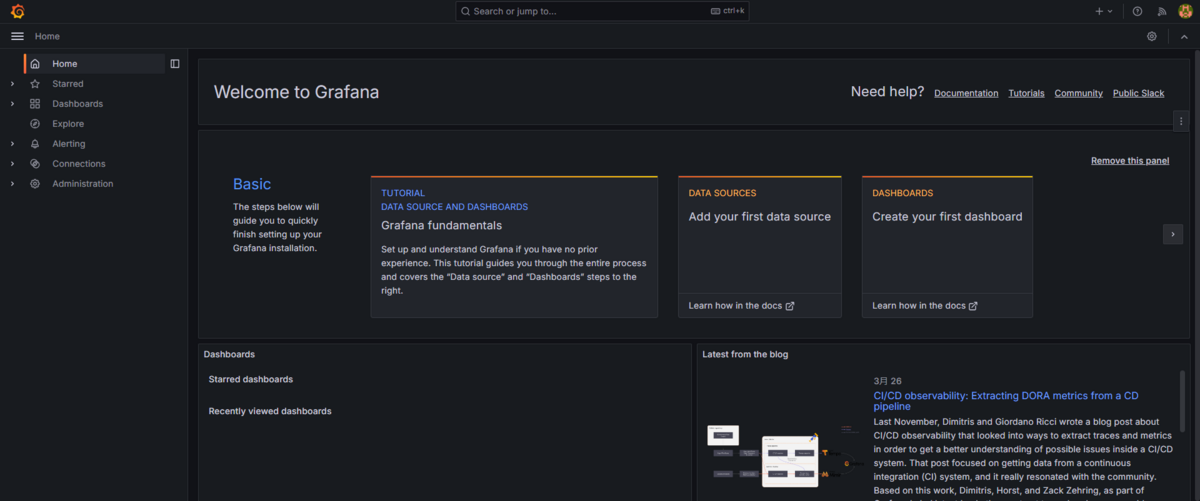1200x501 pixels.
Task: Open the panel three-dot menu
Action: click(x=1181, y=121)
